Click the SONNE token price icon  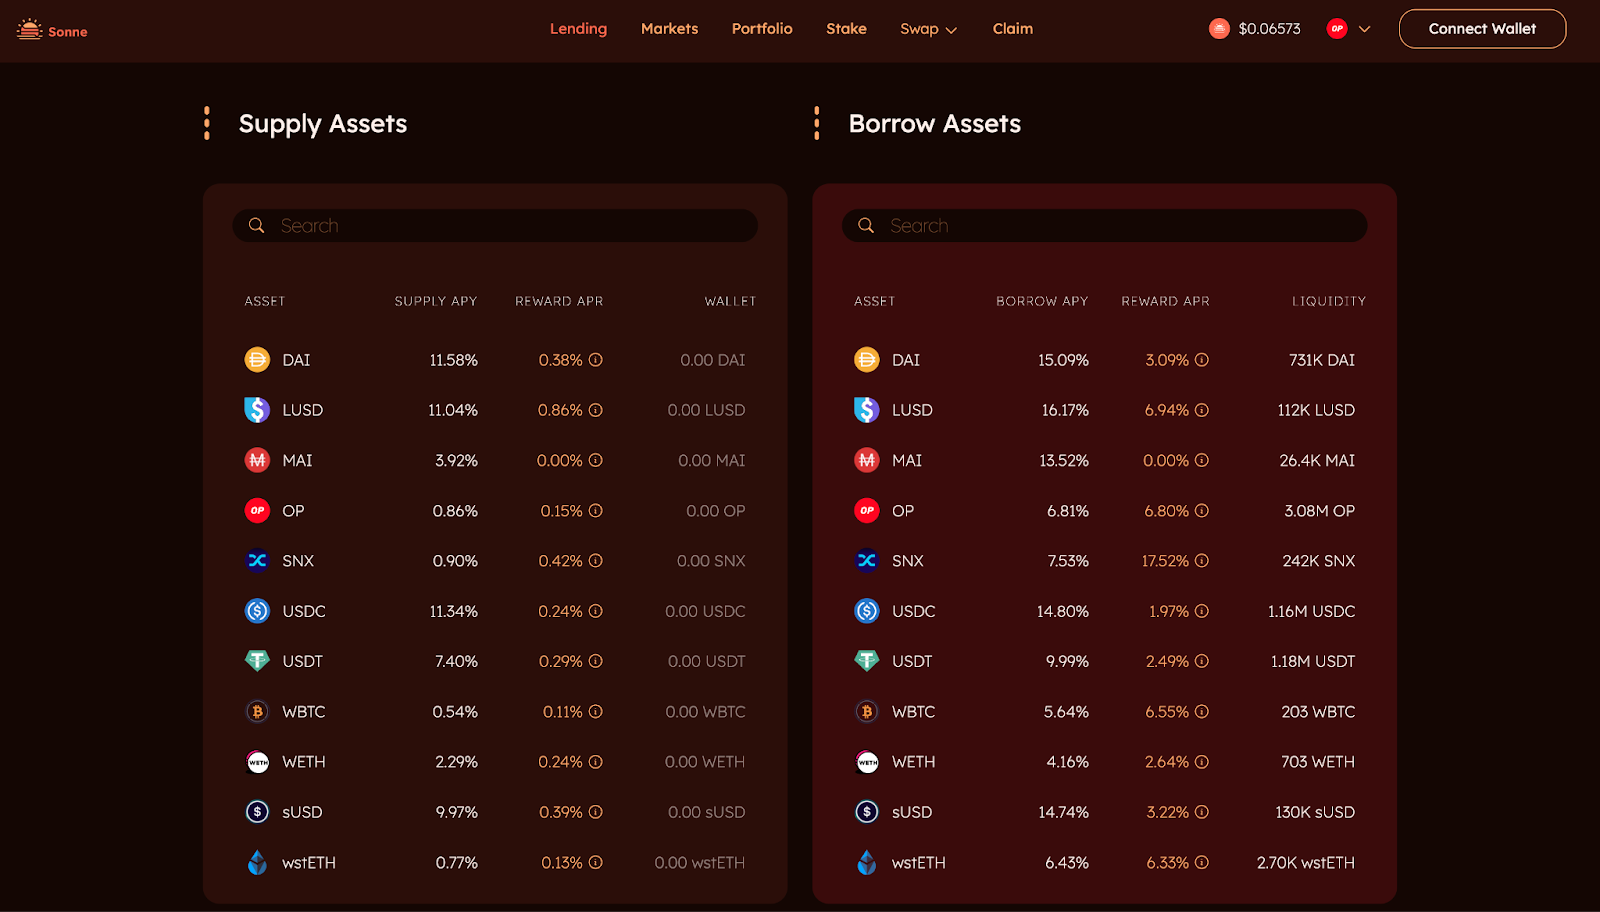[1219, 29]
